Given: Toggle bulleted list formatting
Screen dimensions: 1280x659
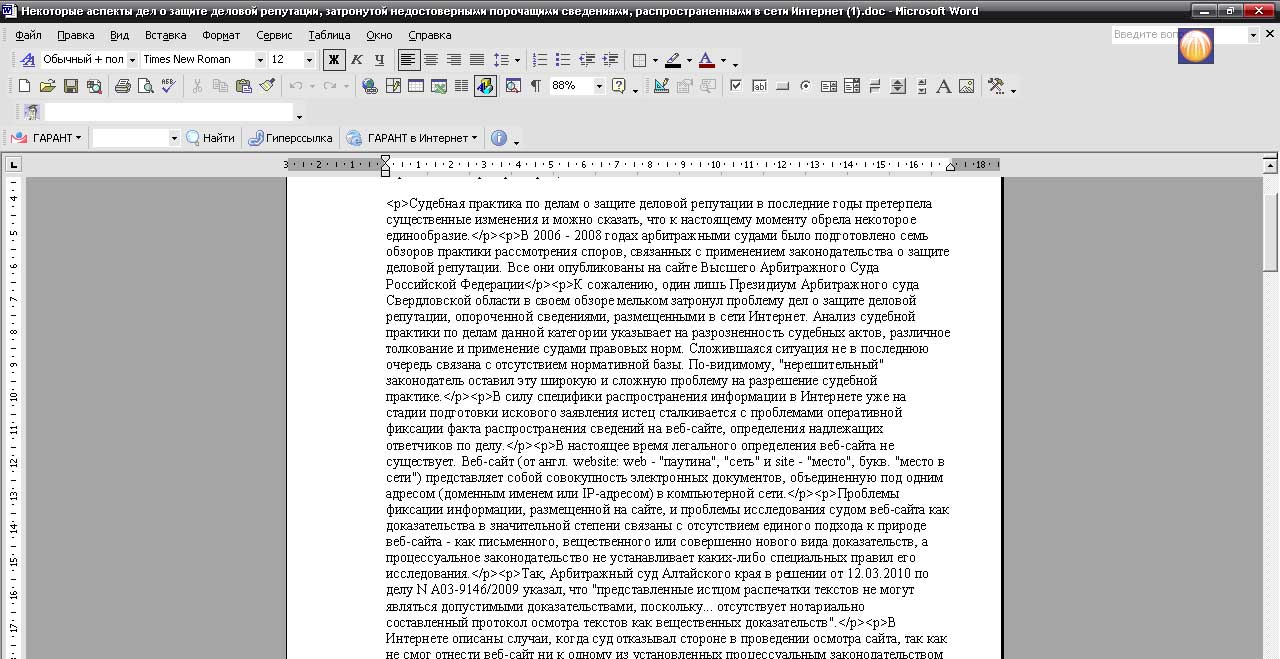Looking at the screenshot, I should (564, 60).
